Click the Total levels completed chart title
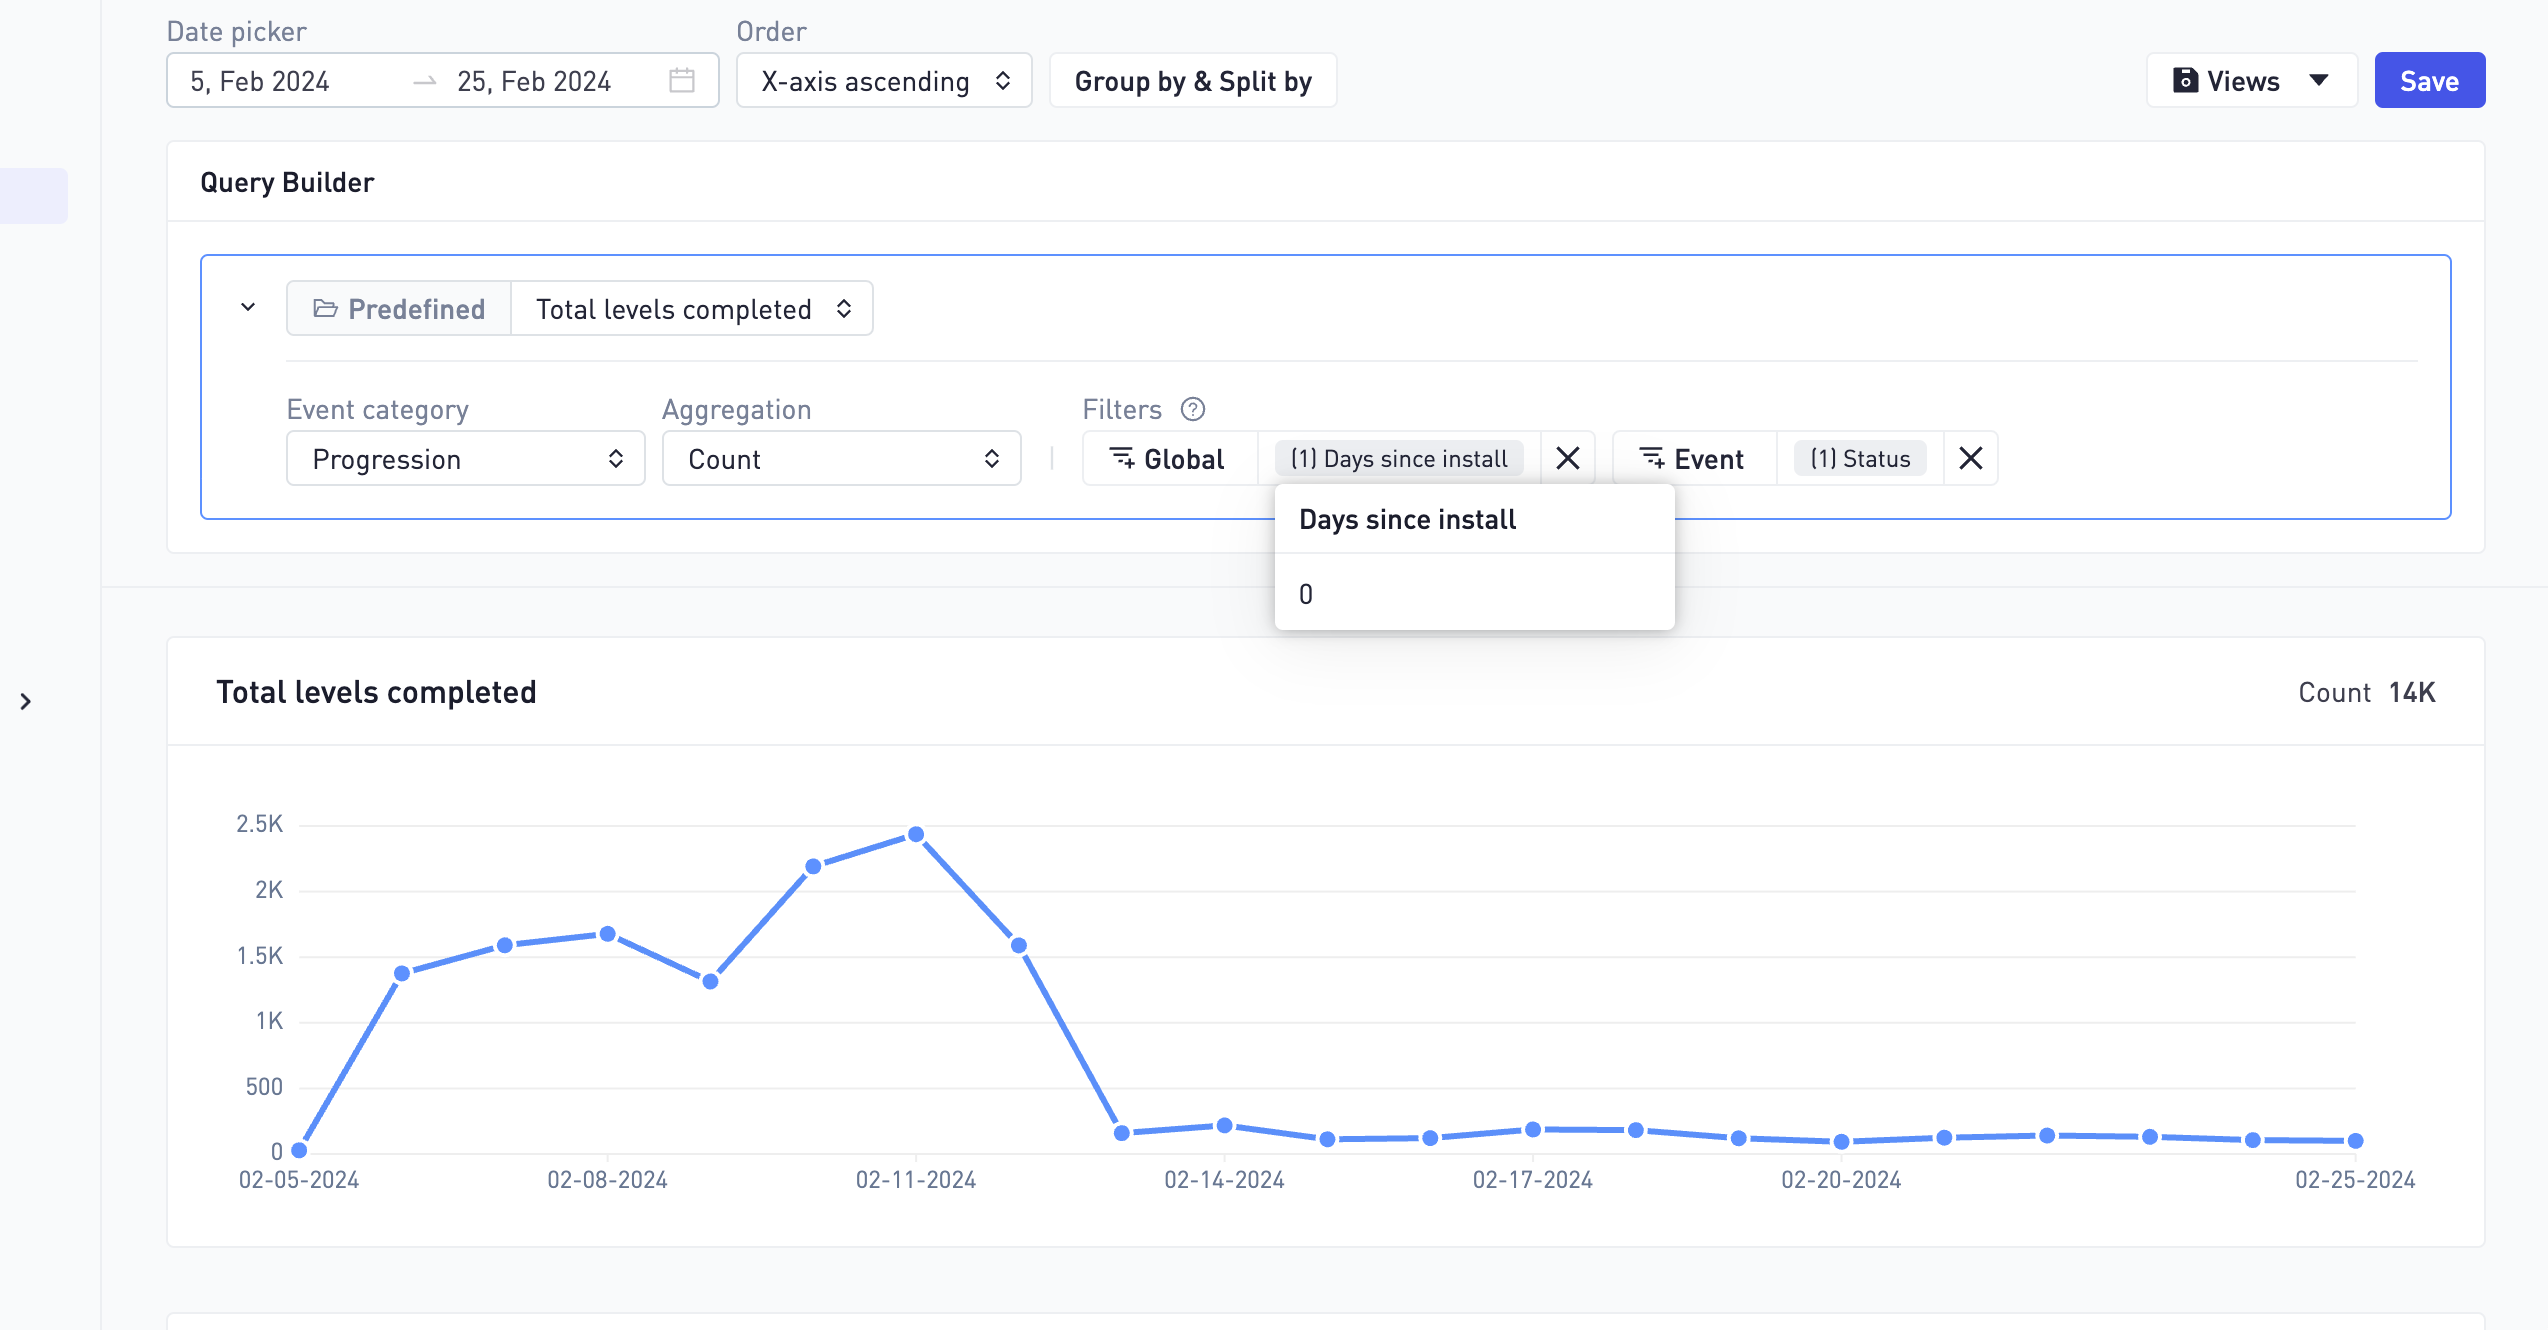2548x1330 pixels. point(376,692)
